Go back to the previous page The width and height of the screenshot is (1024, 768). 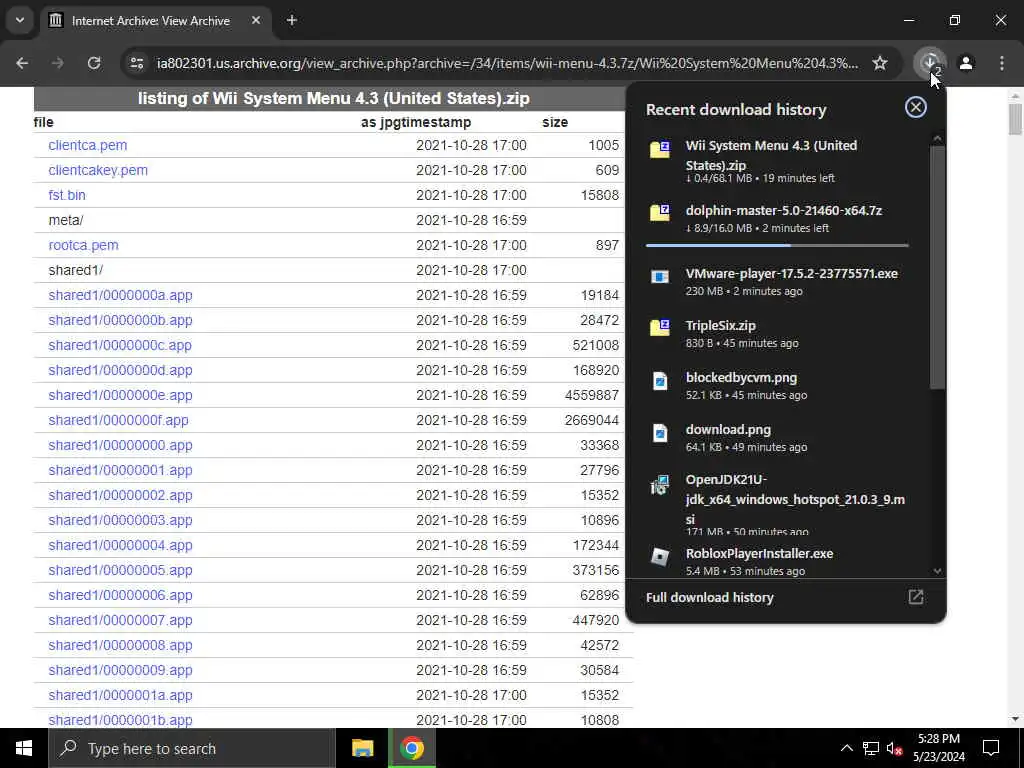click(x=22, y=63)
